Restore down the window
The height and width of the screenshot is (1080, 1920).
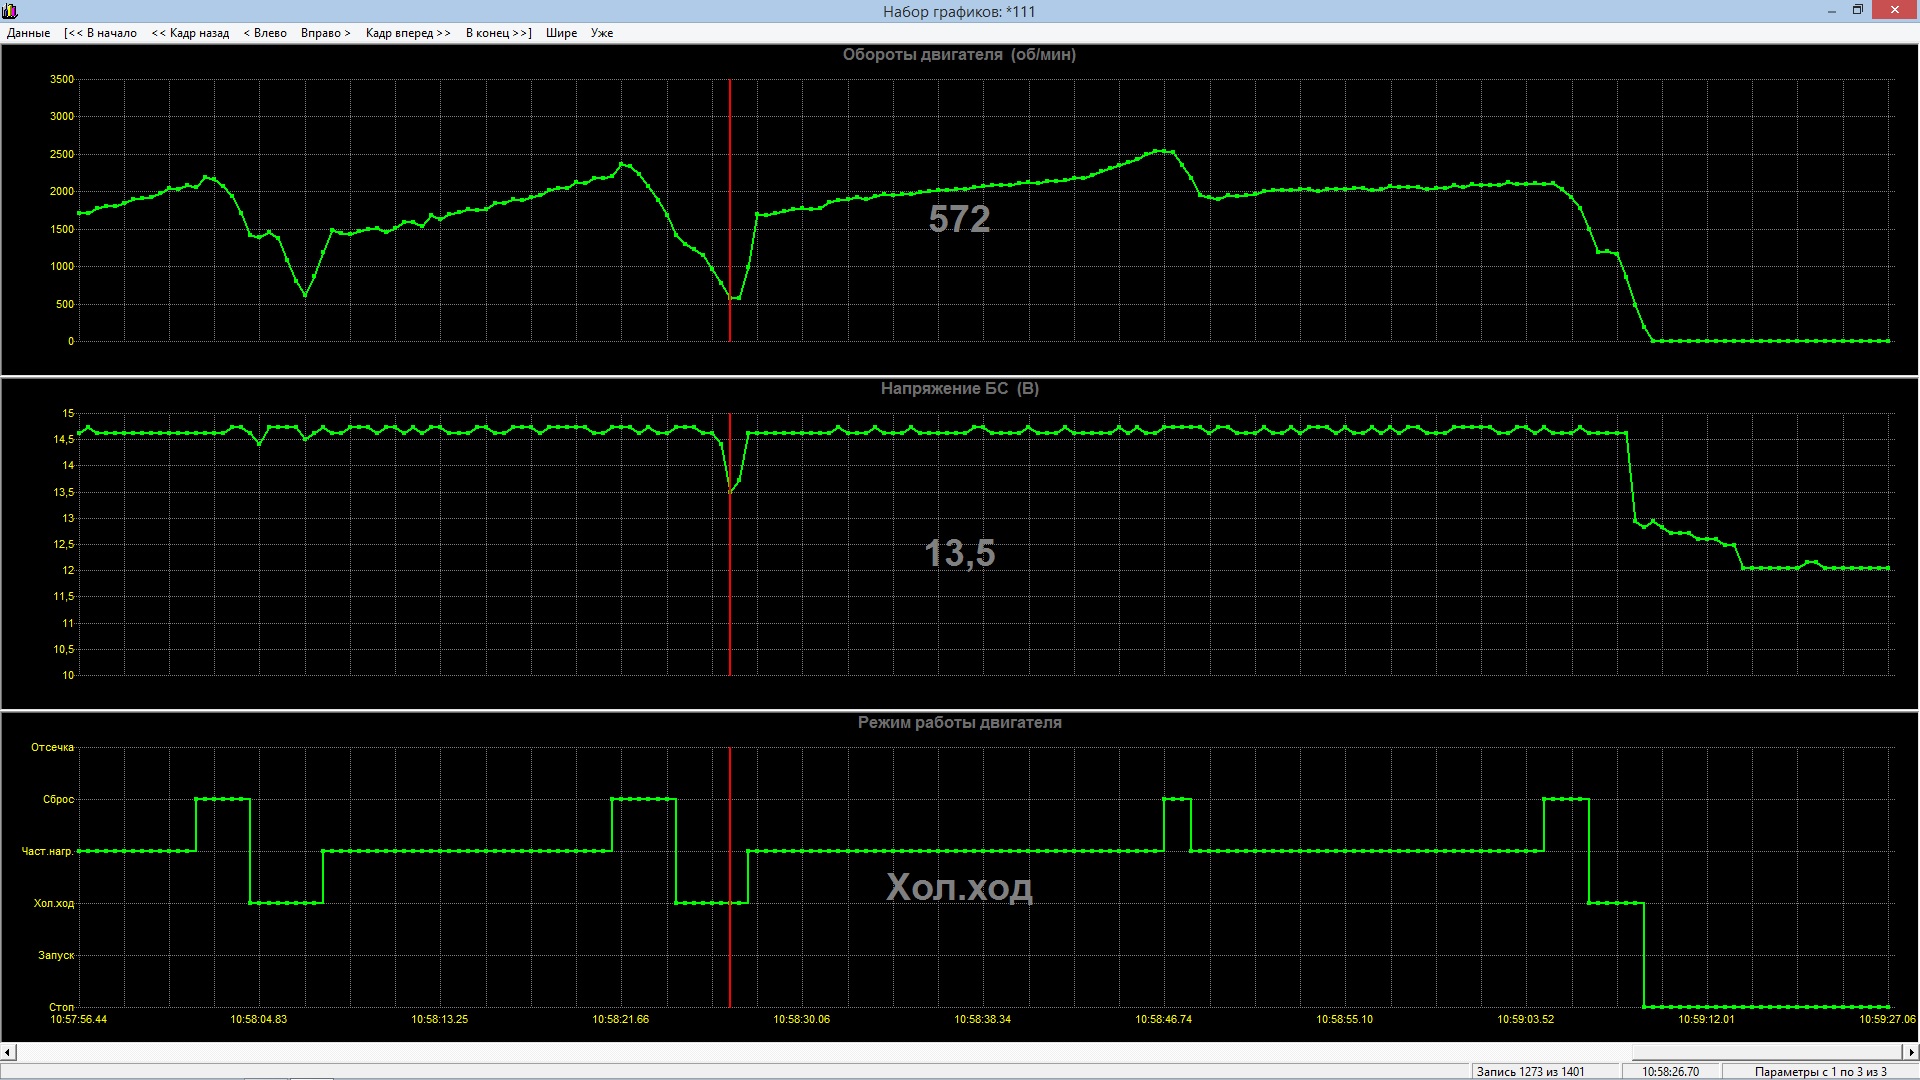(1857, 11)
